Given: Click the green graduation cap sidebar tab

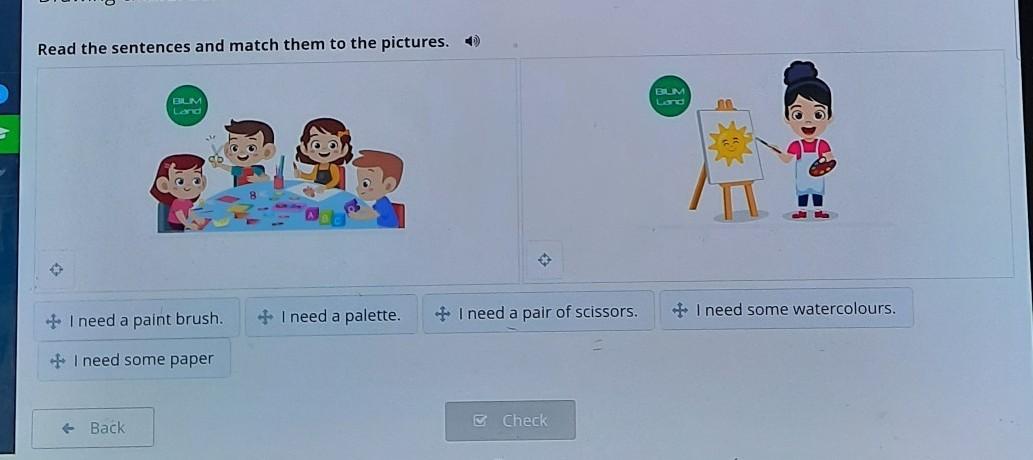Looking at the screenshot, I should 8,134.
